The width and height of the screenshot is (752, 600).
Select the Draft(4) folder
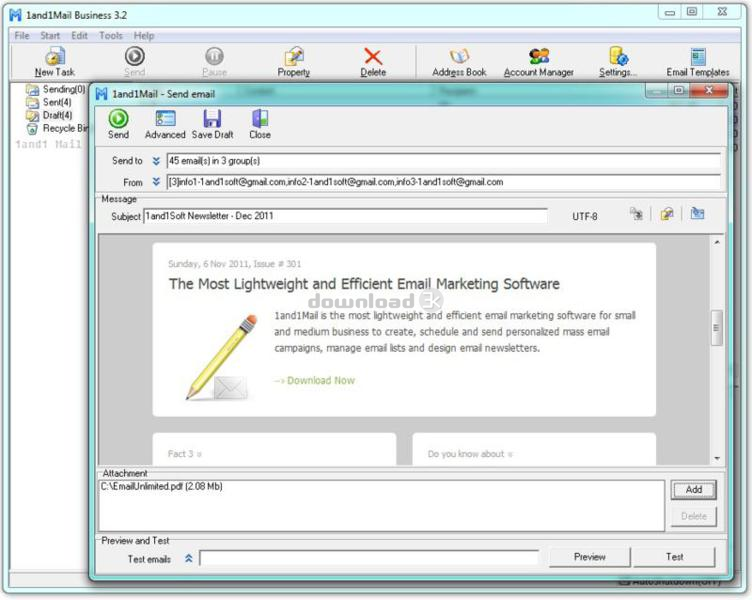[x=49, y=115]
